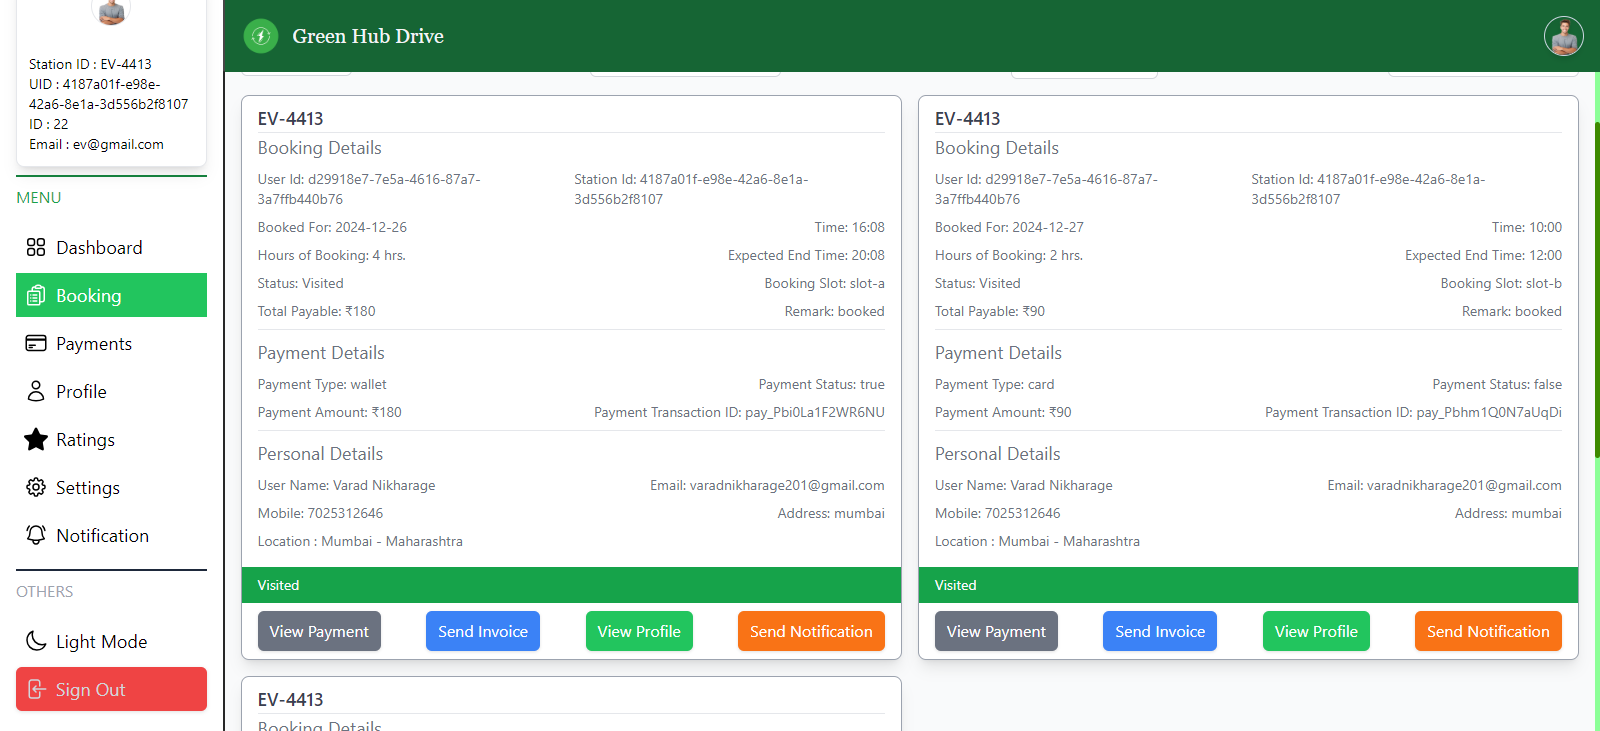The width and height of the screenshot is (1600, 731).
Task: Click Payment Type: wallet text
Action: (x=322, y=384)
